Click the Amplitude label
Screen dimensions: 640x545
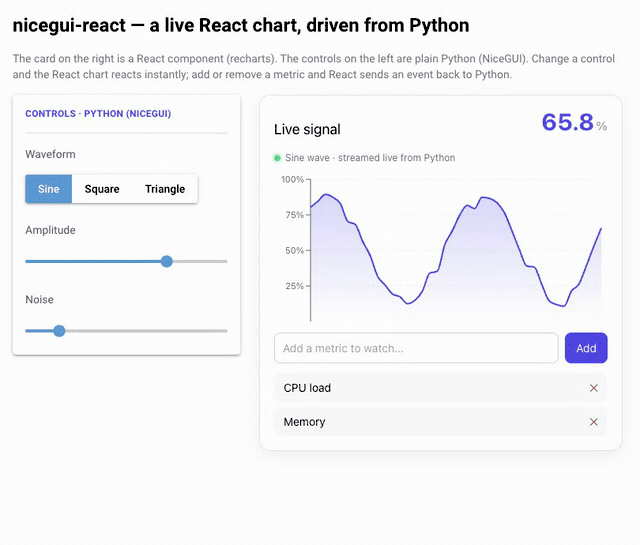click(x=50, y=230)
